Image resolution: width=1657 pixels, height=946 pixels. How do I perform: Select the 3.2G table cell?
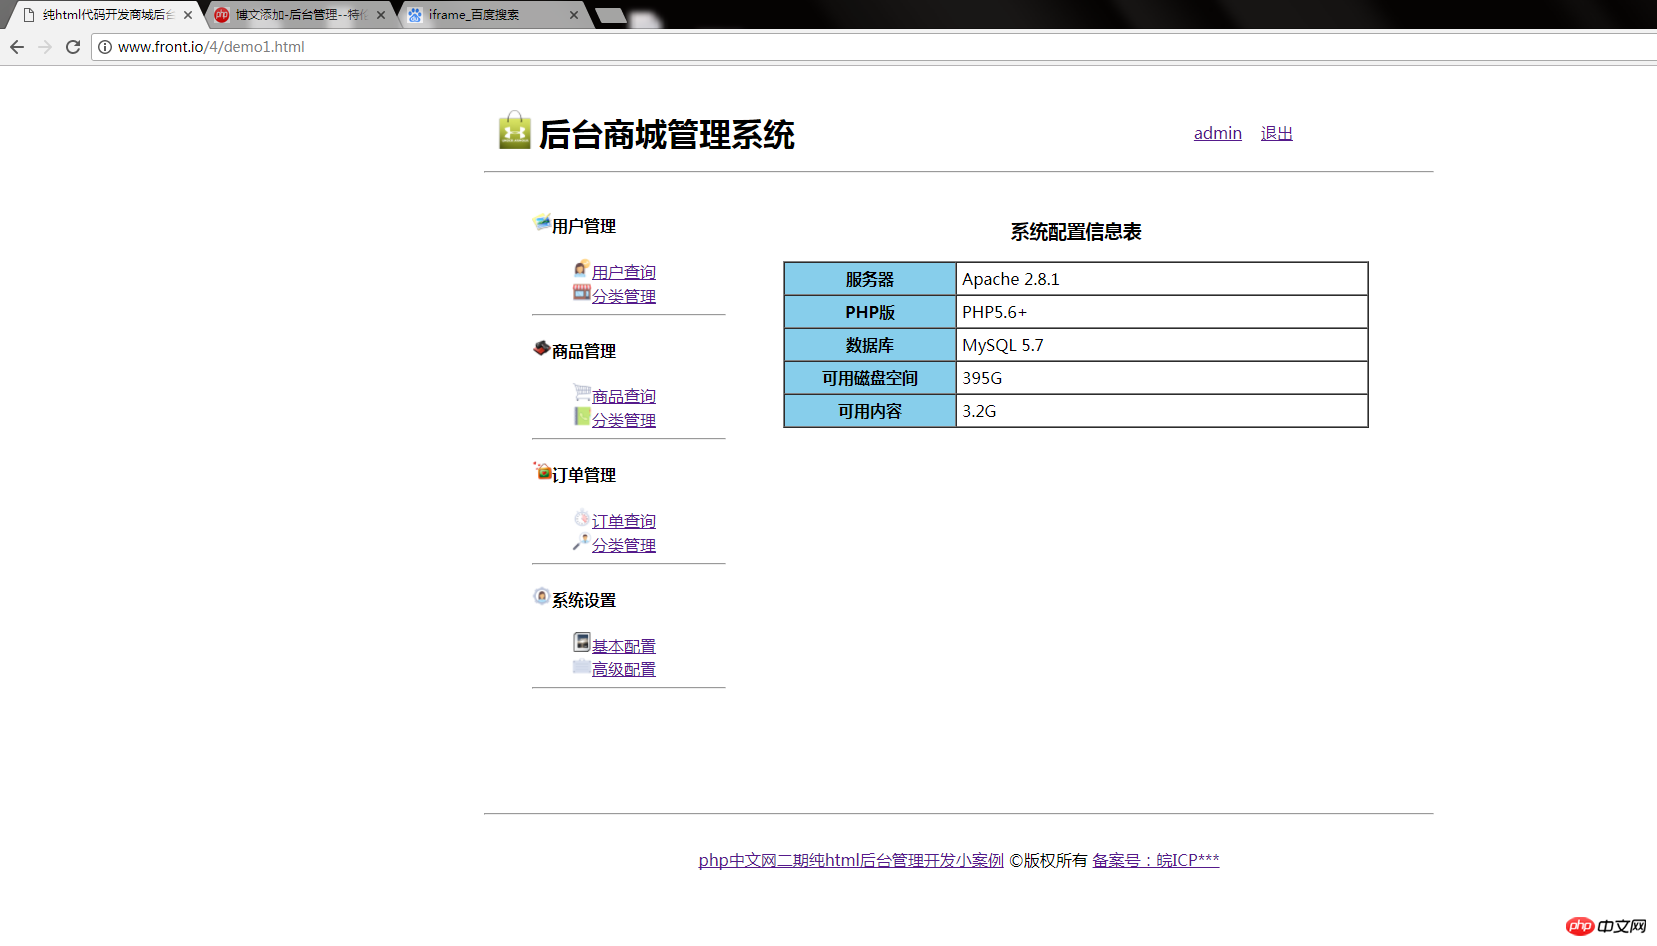[x=1162, y=411]
